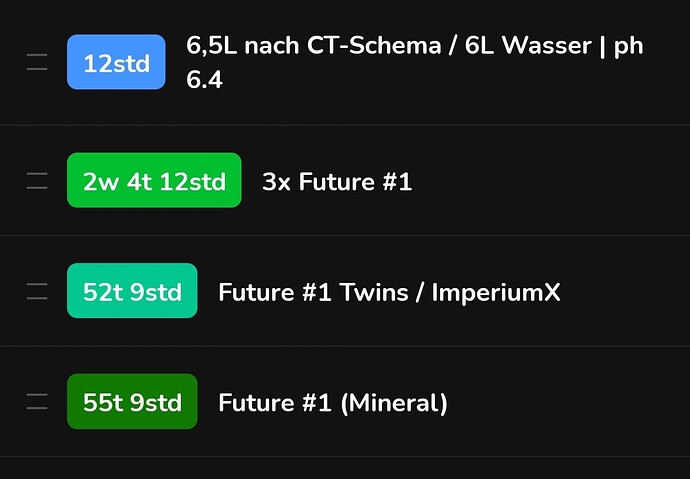Tap the teal 52t 9std badge
The height and width of the screenshot is (479, 690).
[132, 292]
